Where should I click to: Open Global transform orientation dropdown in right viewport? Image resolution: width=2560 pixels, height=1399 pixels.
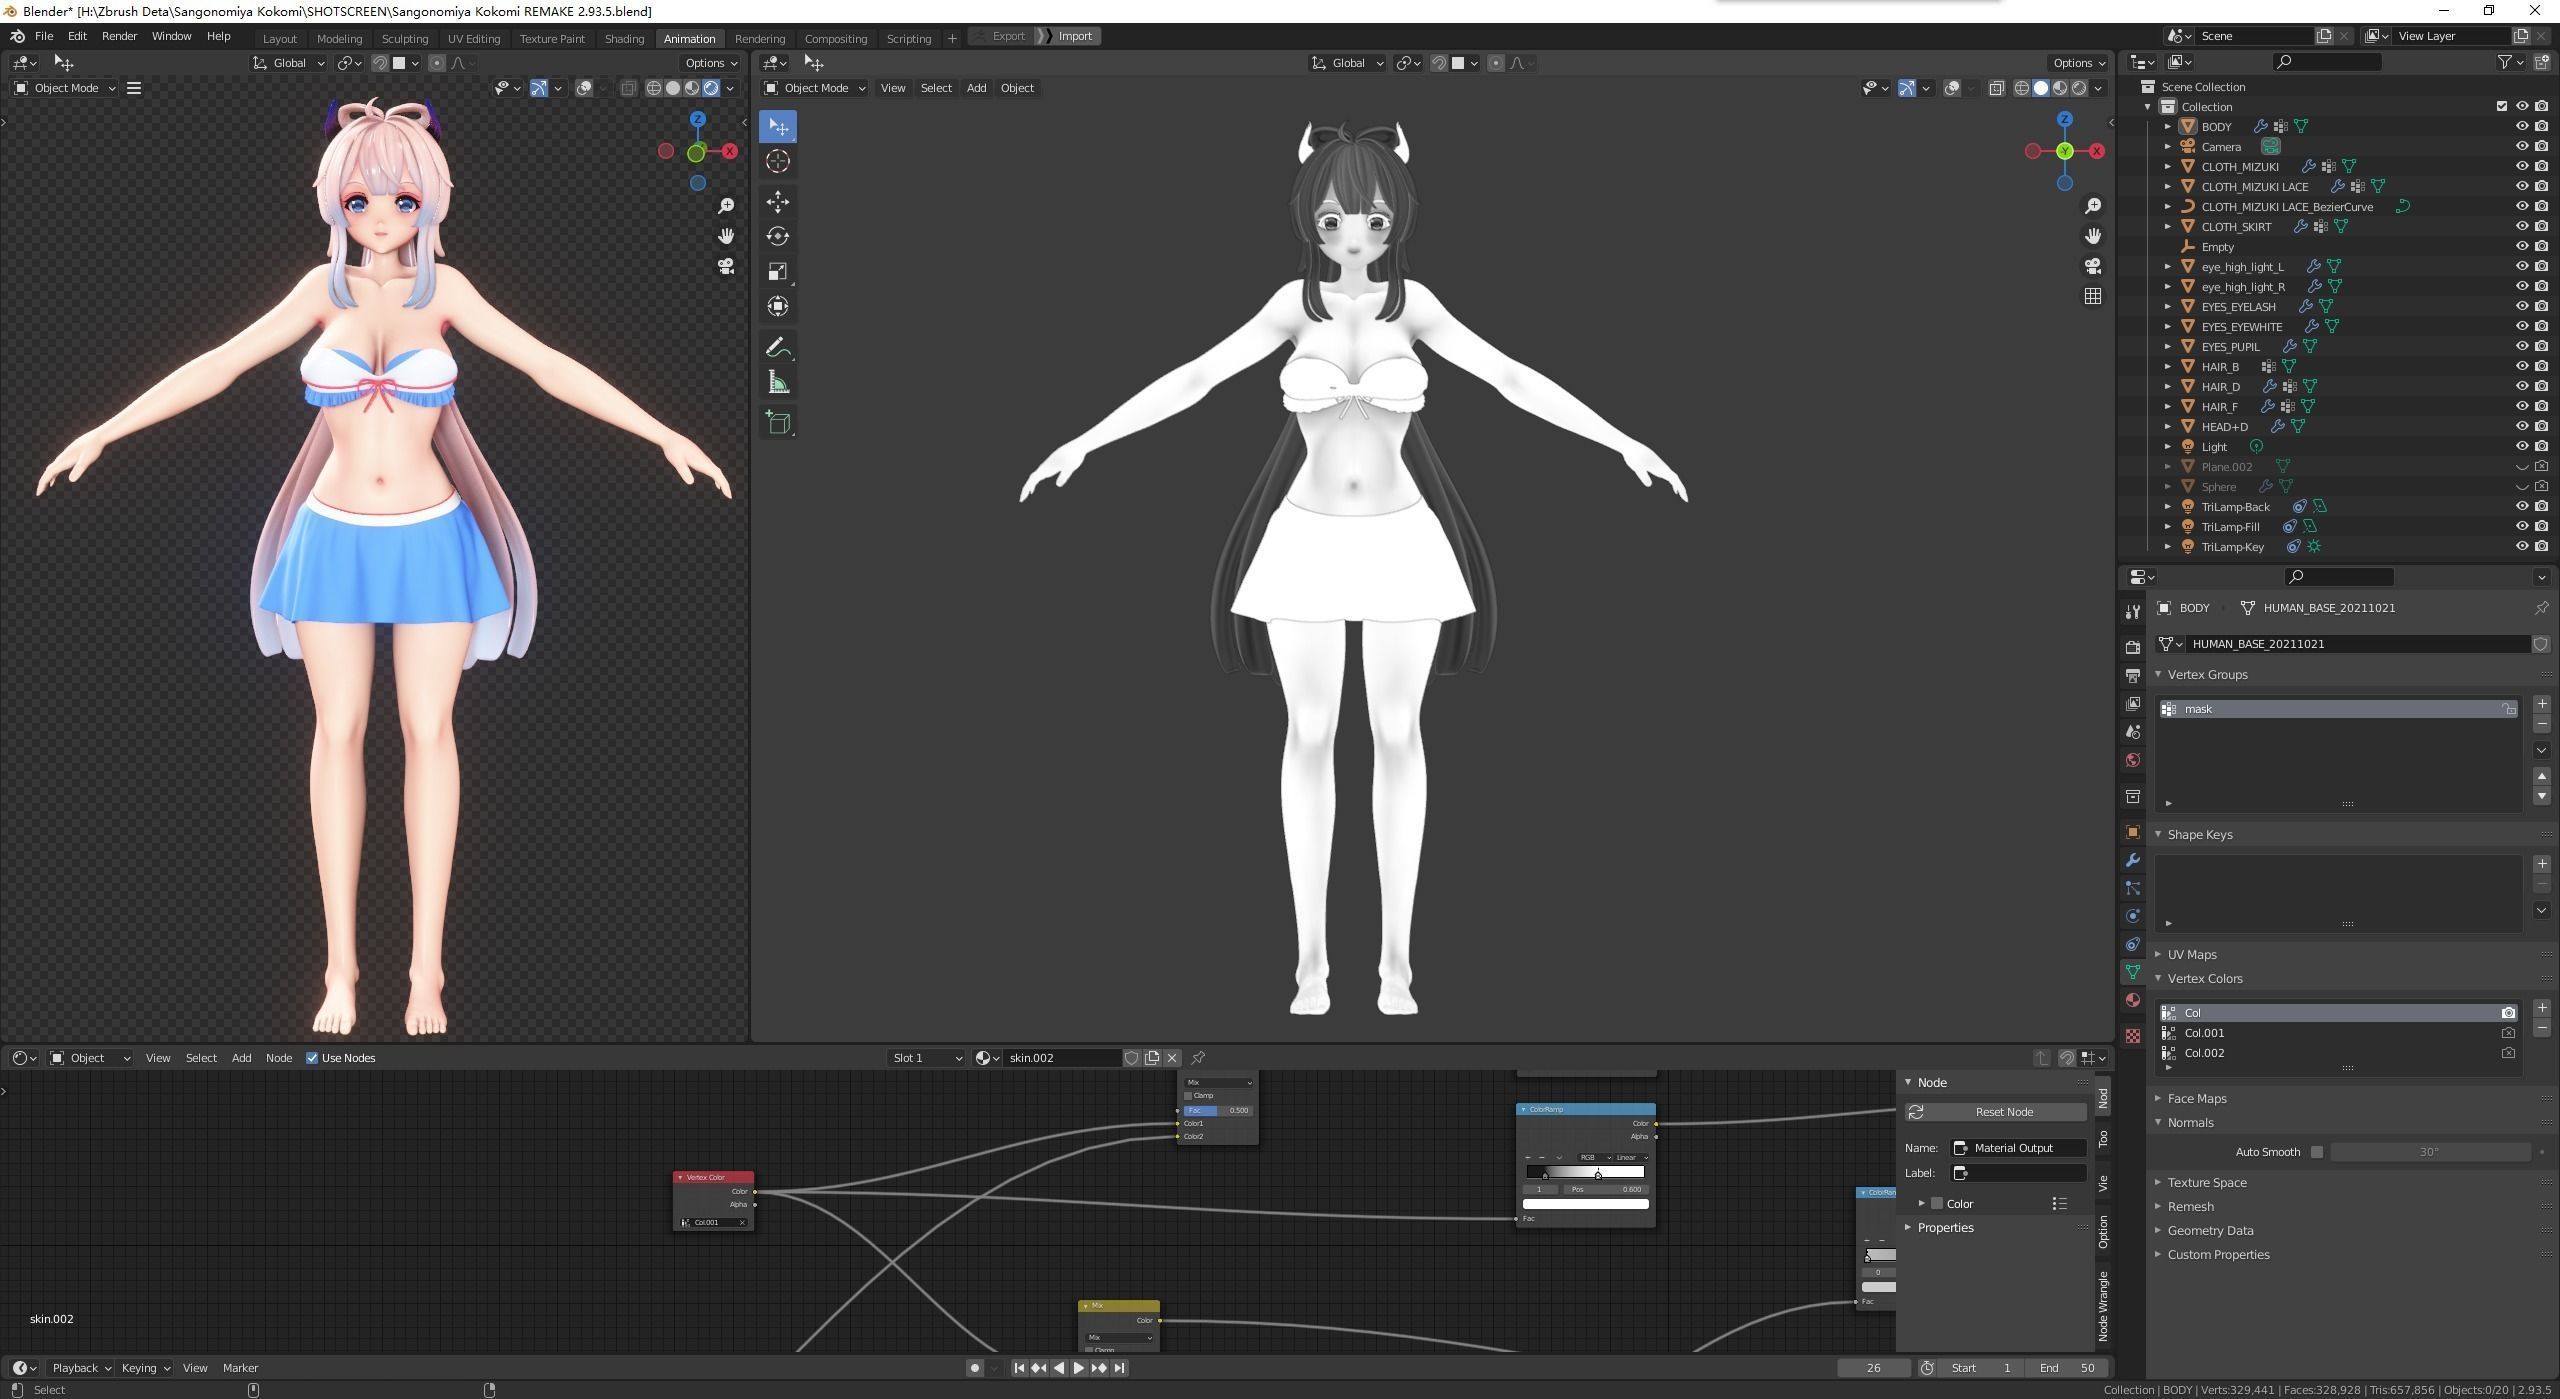[1348, 63]
